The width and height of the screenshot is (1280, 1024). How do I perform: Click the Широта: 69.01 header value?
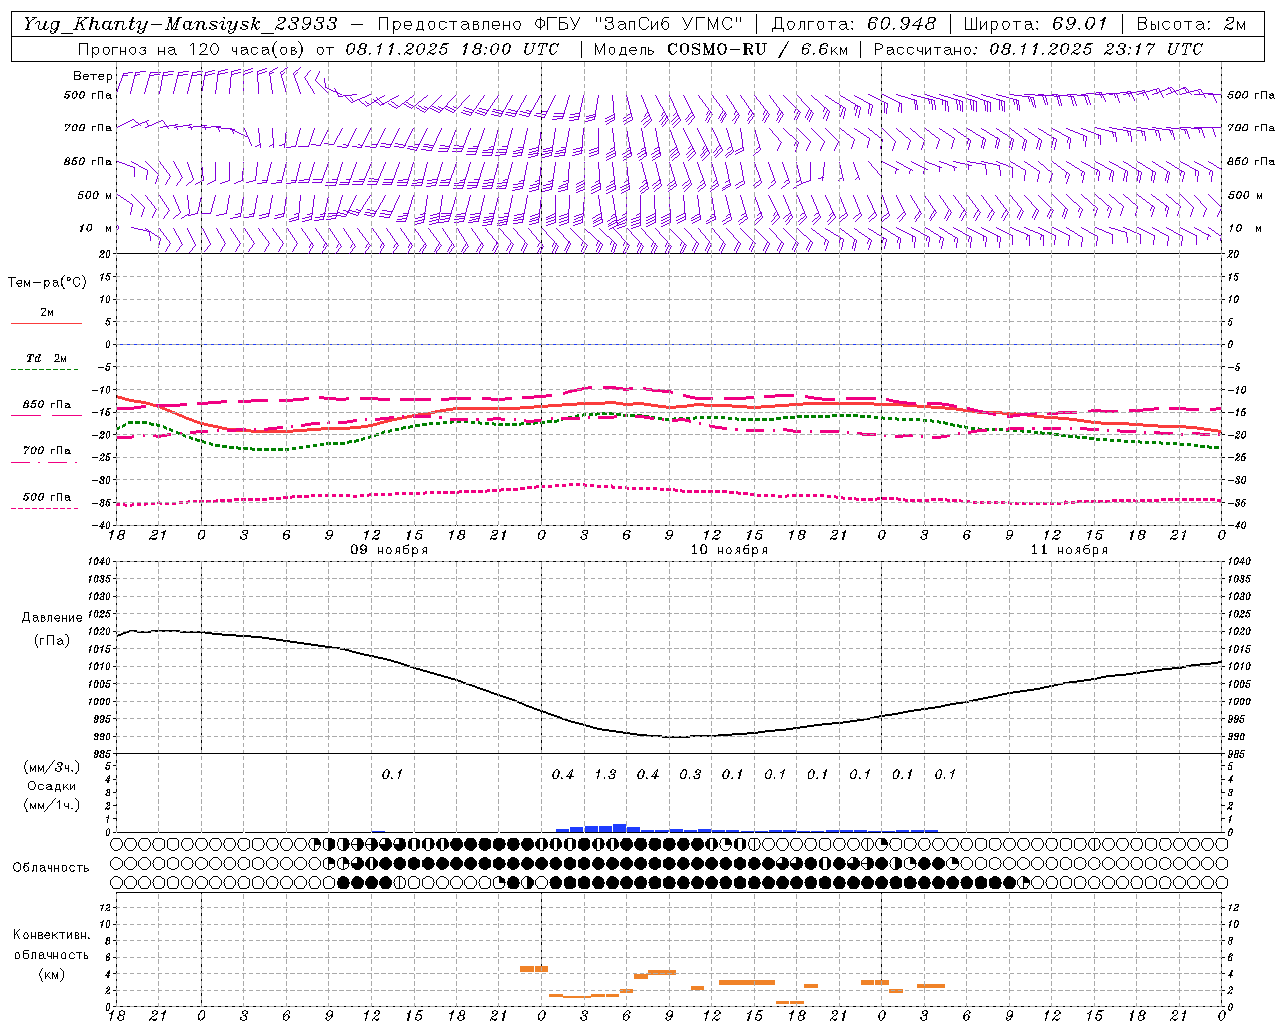pos(1035,24)
